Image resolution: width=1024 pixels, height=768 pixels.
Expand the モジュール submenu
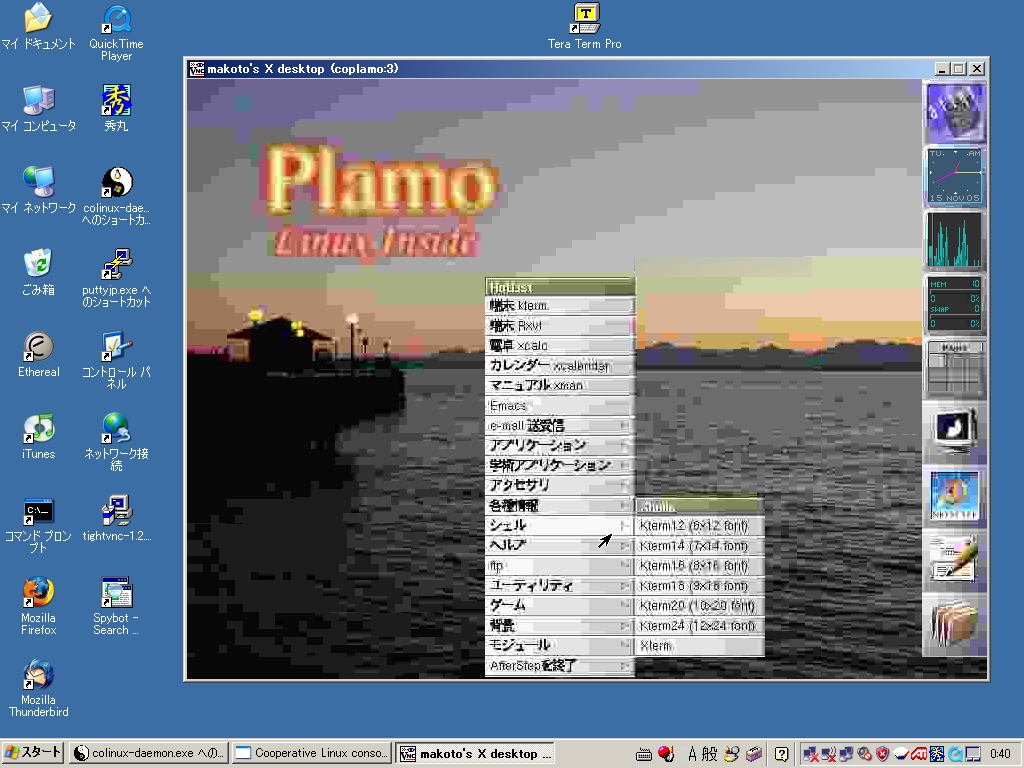560,645
